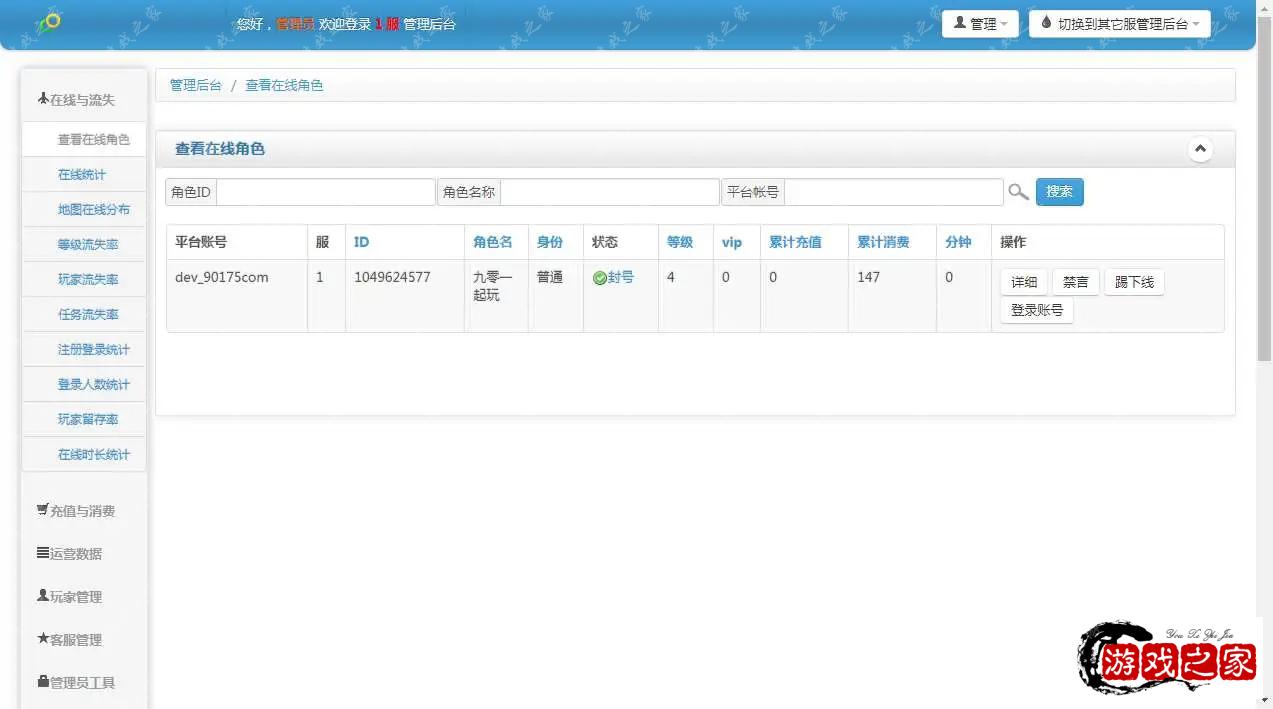
Task: Expand the 运营数据 sidebar section
Action: 70,554
